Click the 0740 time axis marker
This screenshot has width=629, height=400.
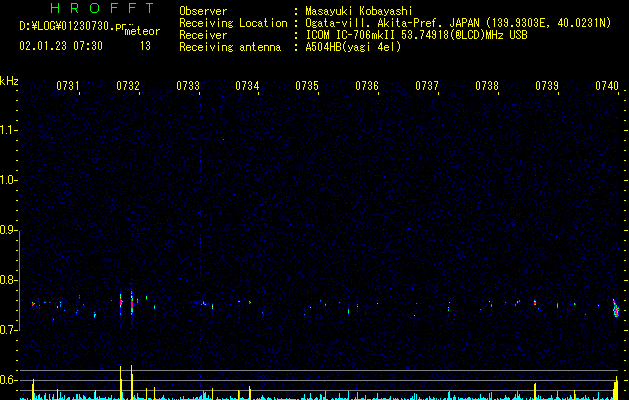(607, 86)
